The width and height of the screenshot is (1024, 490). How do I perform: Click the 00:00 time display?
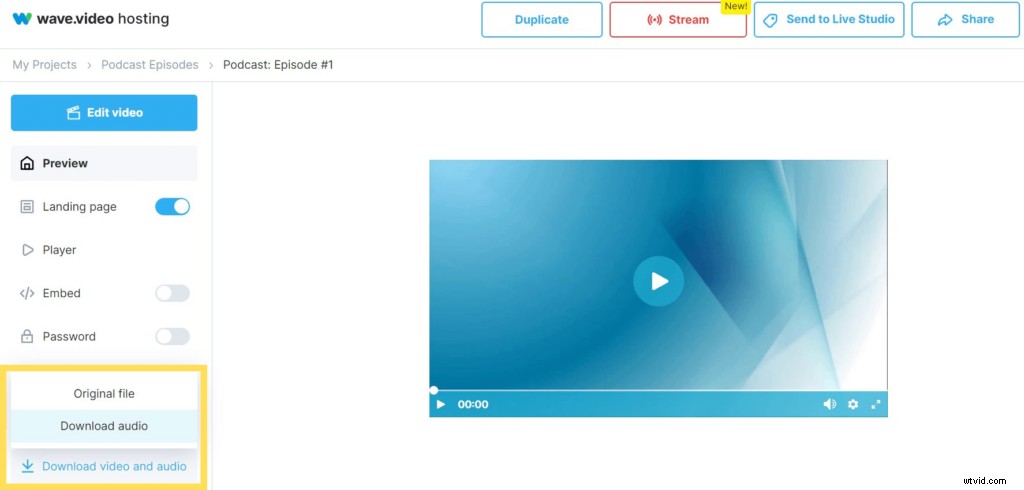click(x=473, y=404)
